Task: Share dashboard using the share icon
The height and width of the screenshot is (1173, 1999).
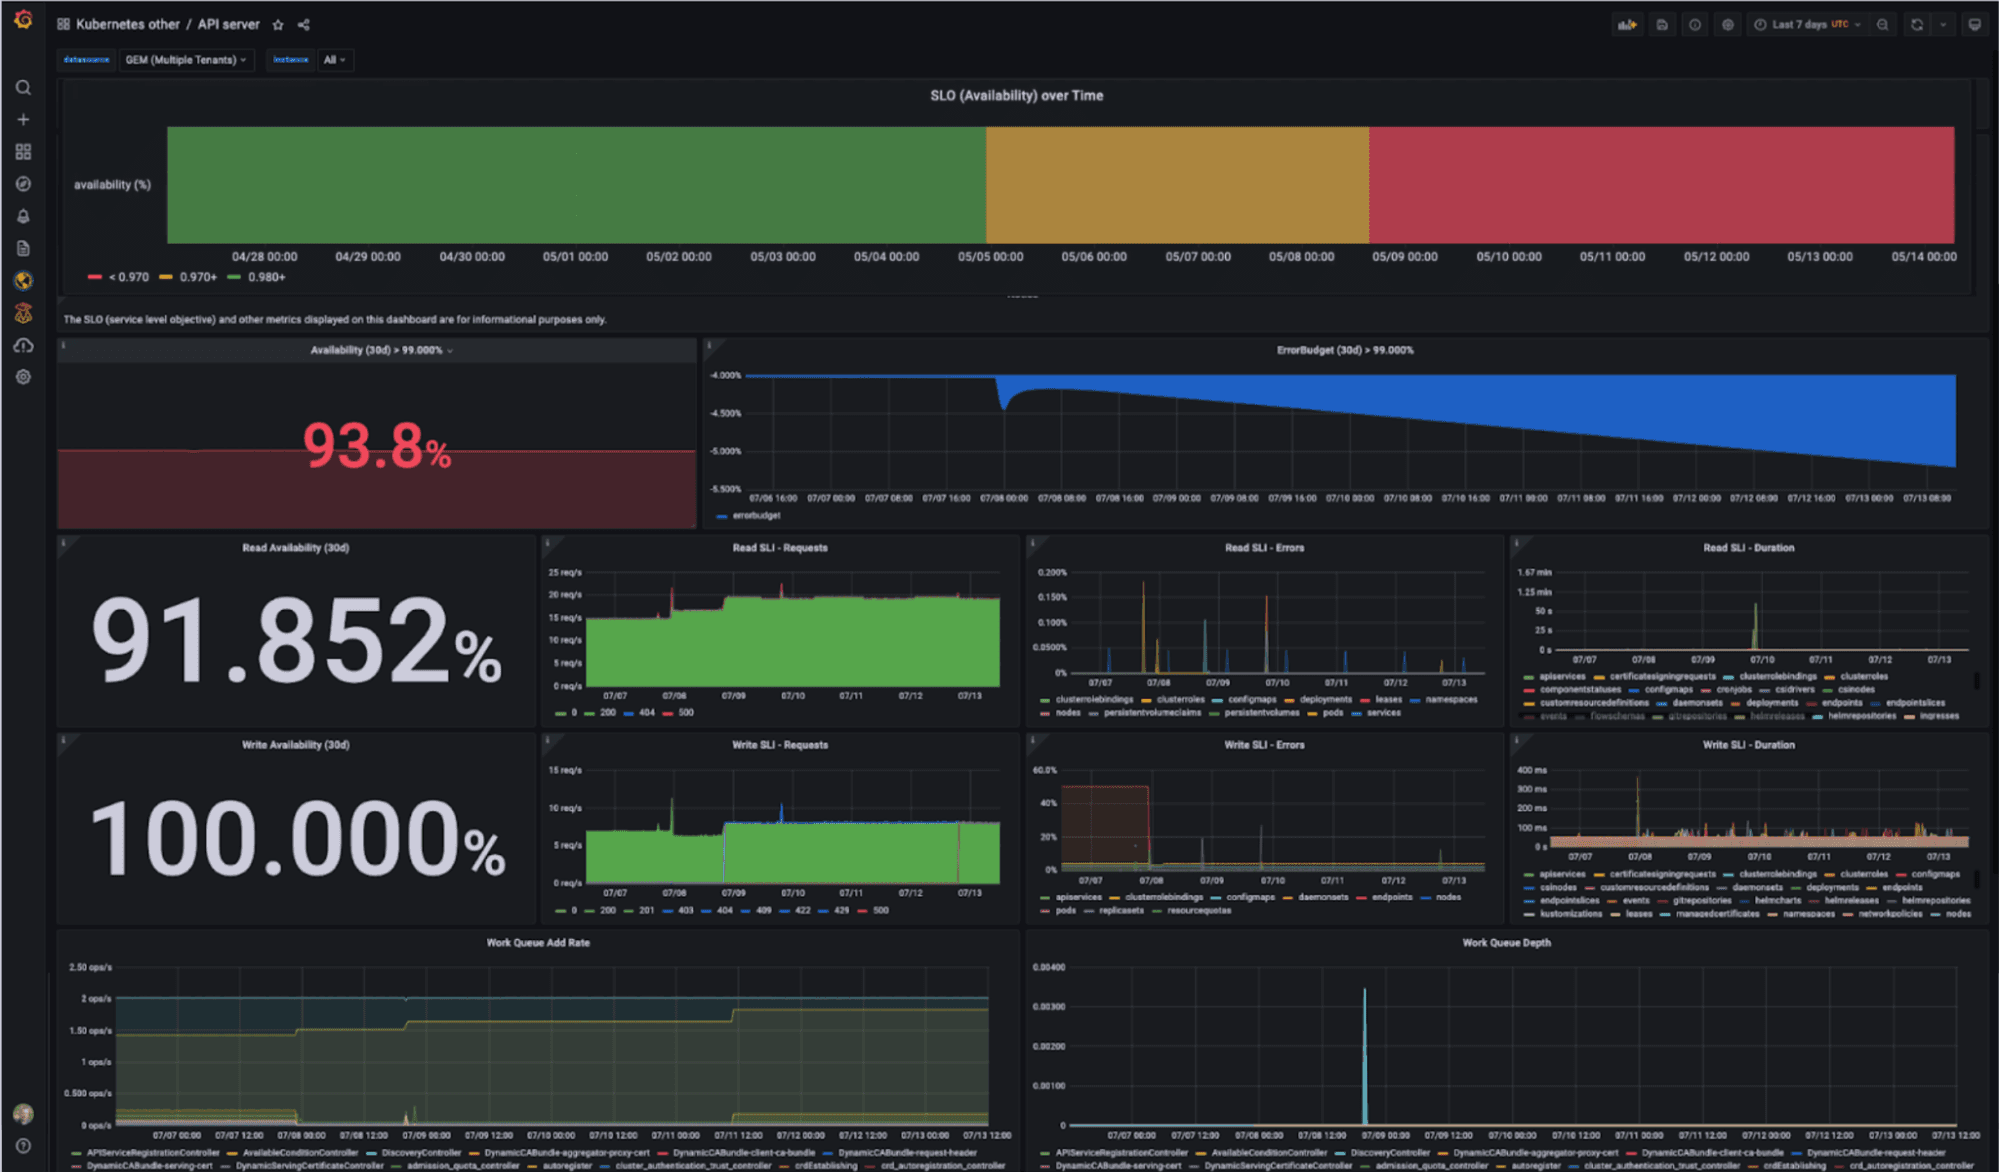Action: pos(304,25)
